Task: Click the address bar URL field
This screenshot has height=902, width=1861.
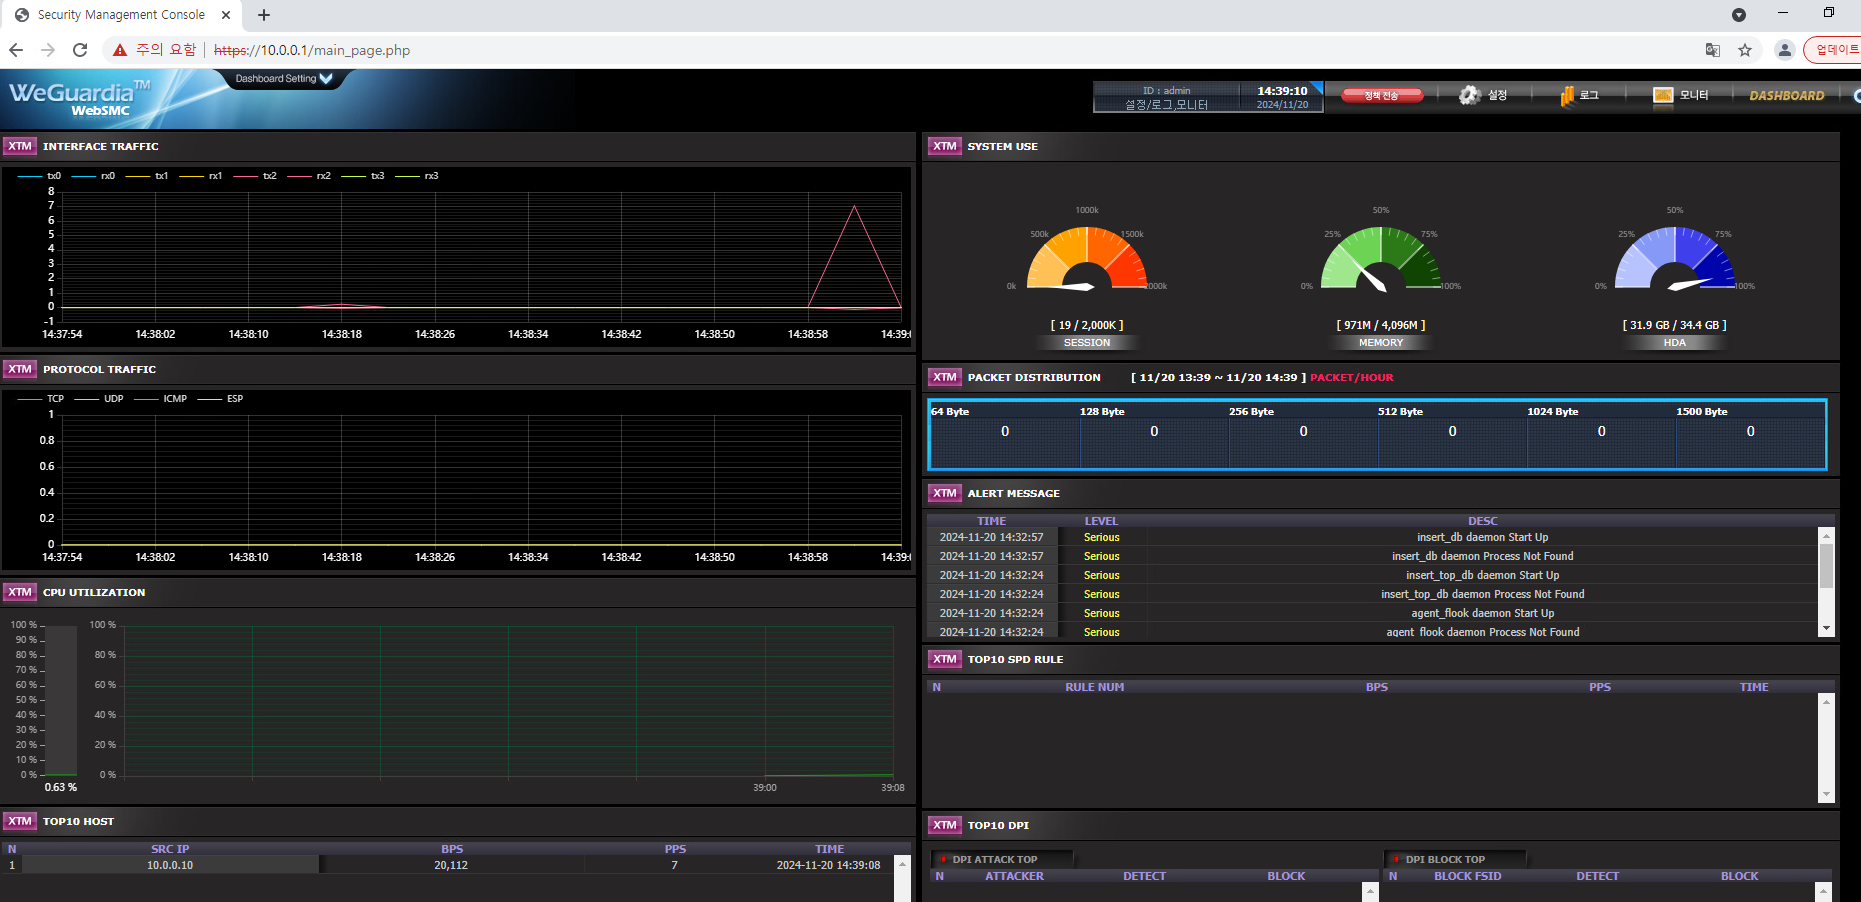Action: pos(312,50)
